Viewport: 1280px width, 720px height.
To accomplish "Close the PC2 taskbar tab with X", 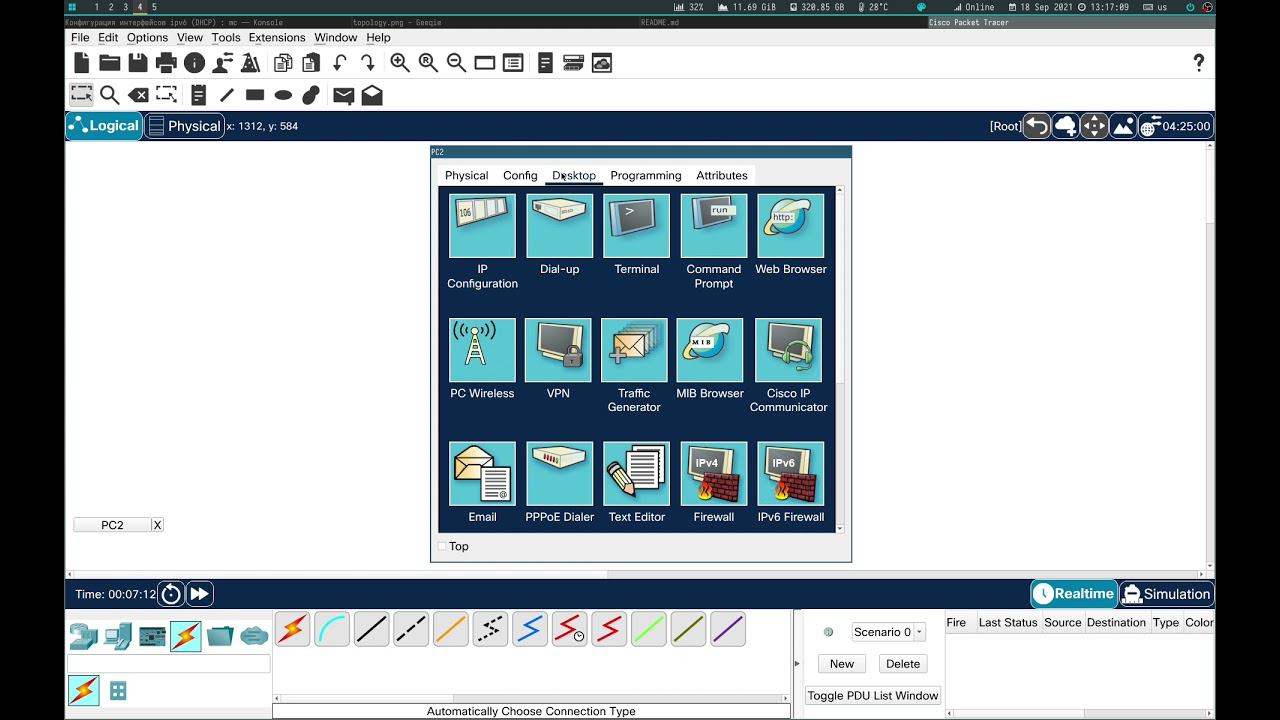I will pyautogui.click(x=157, y=525).
